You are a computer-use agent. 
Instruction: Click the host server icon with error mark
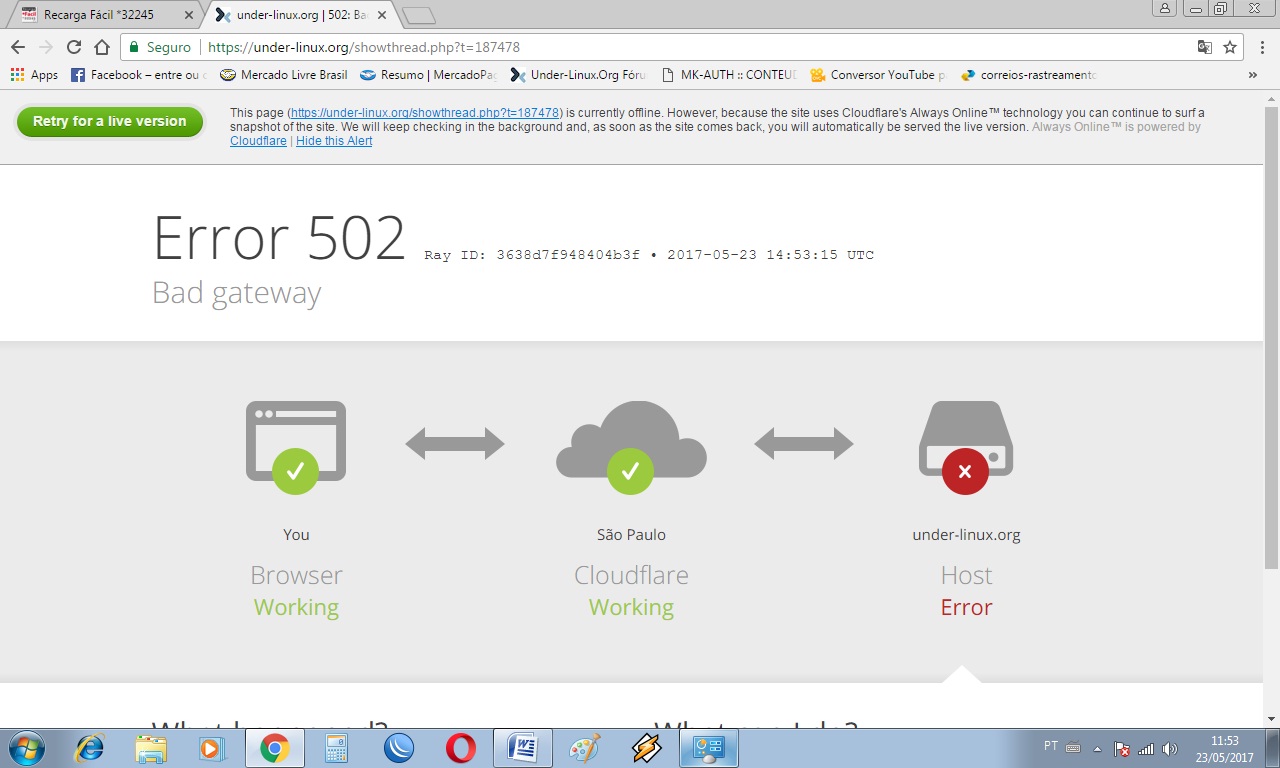pyautogui.click(x=966, y=446)
